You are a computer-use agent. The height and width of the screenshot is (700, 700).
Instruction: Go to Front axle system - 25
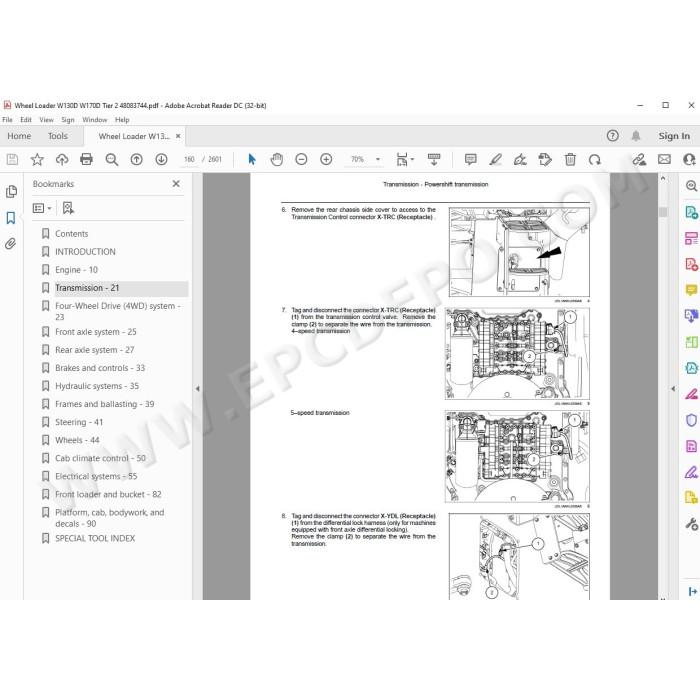click(x=96, y=332)
